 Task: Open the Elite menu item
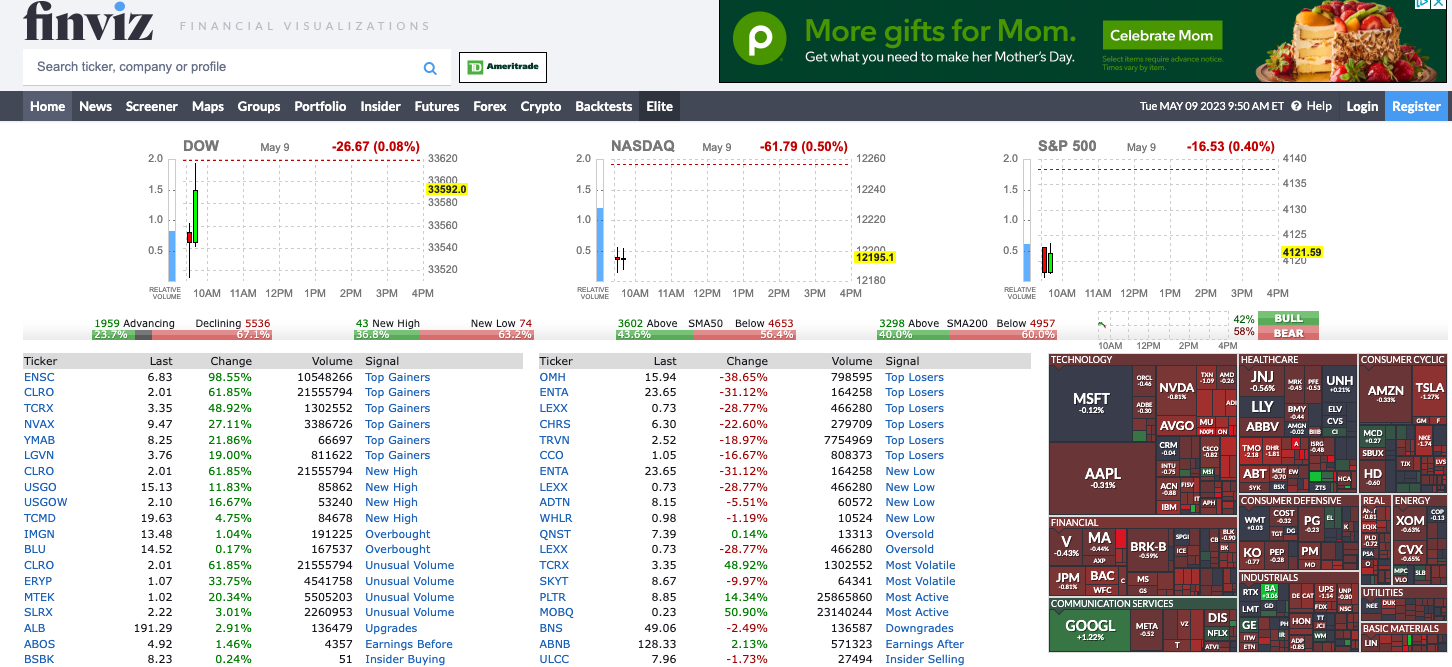pos(660,106)
